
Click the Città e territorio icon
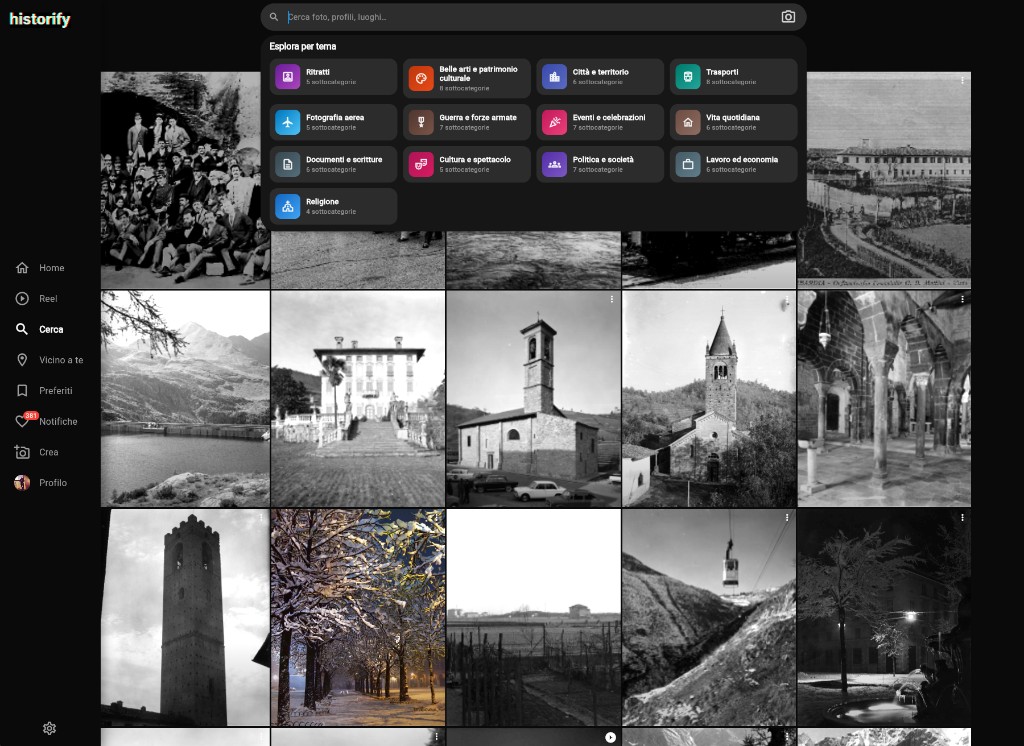point(554,76)
